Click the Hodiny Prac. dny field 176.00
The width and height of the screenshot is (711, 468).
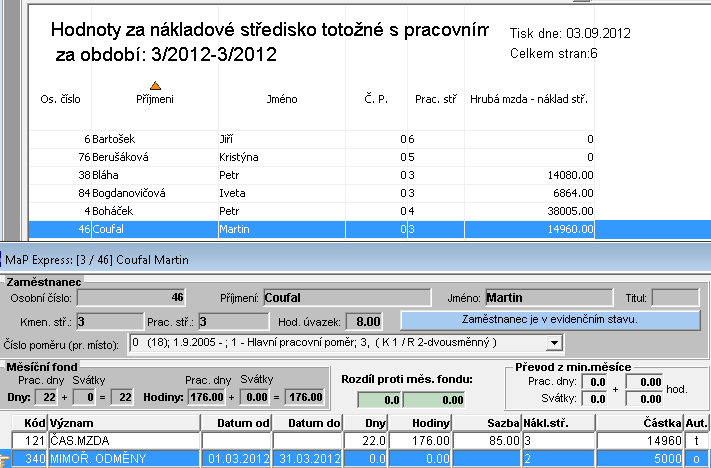click(207, 397)
